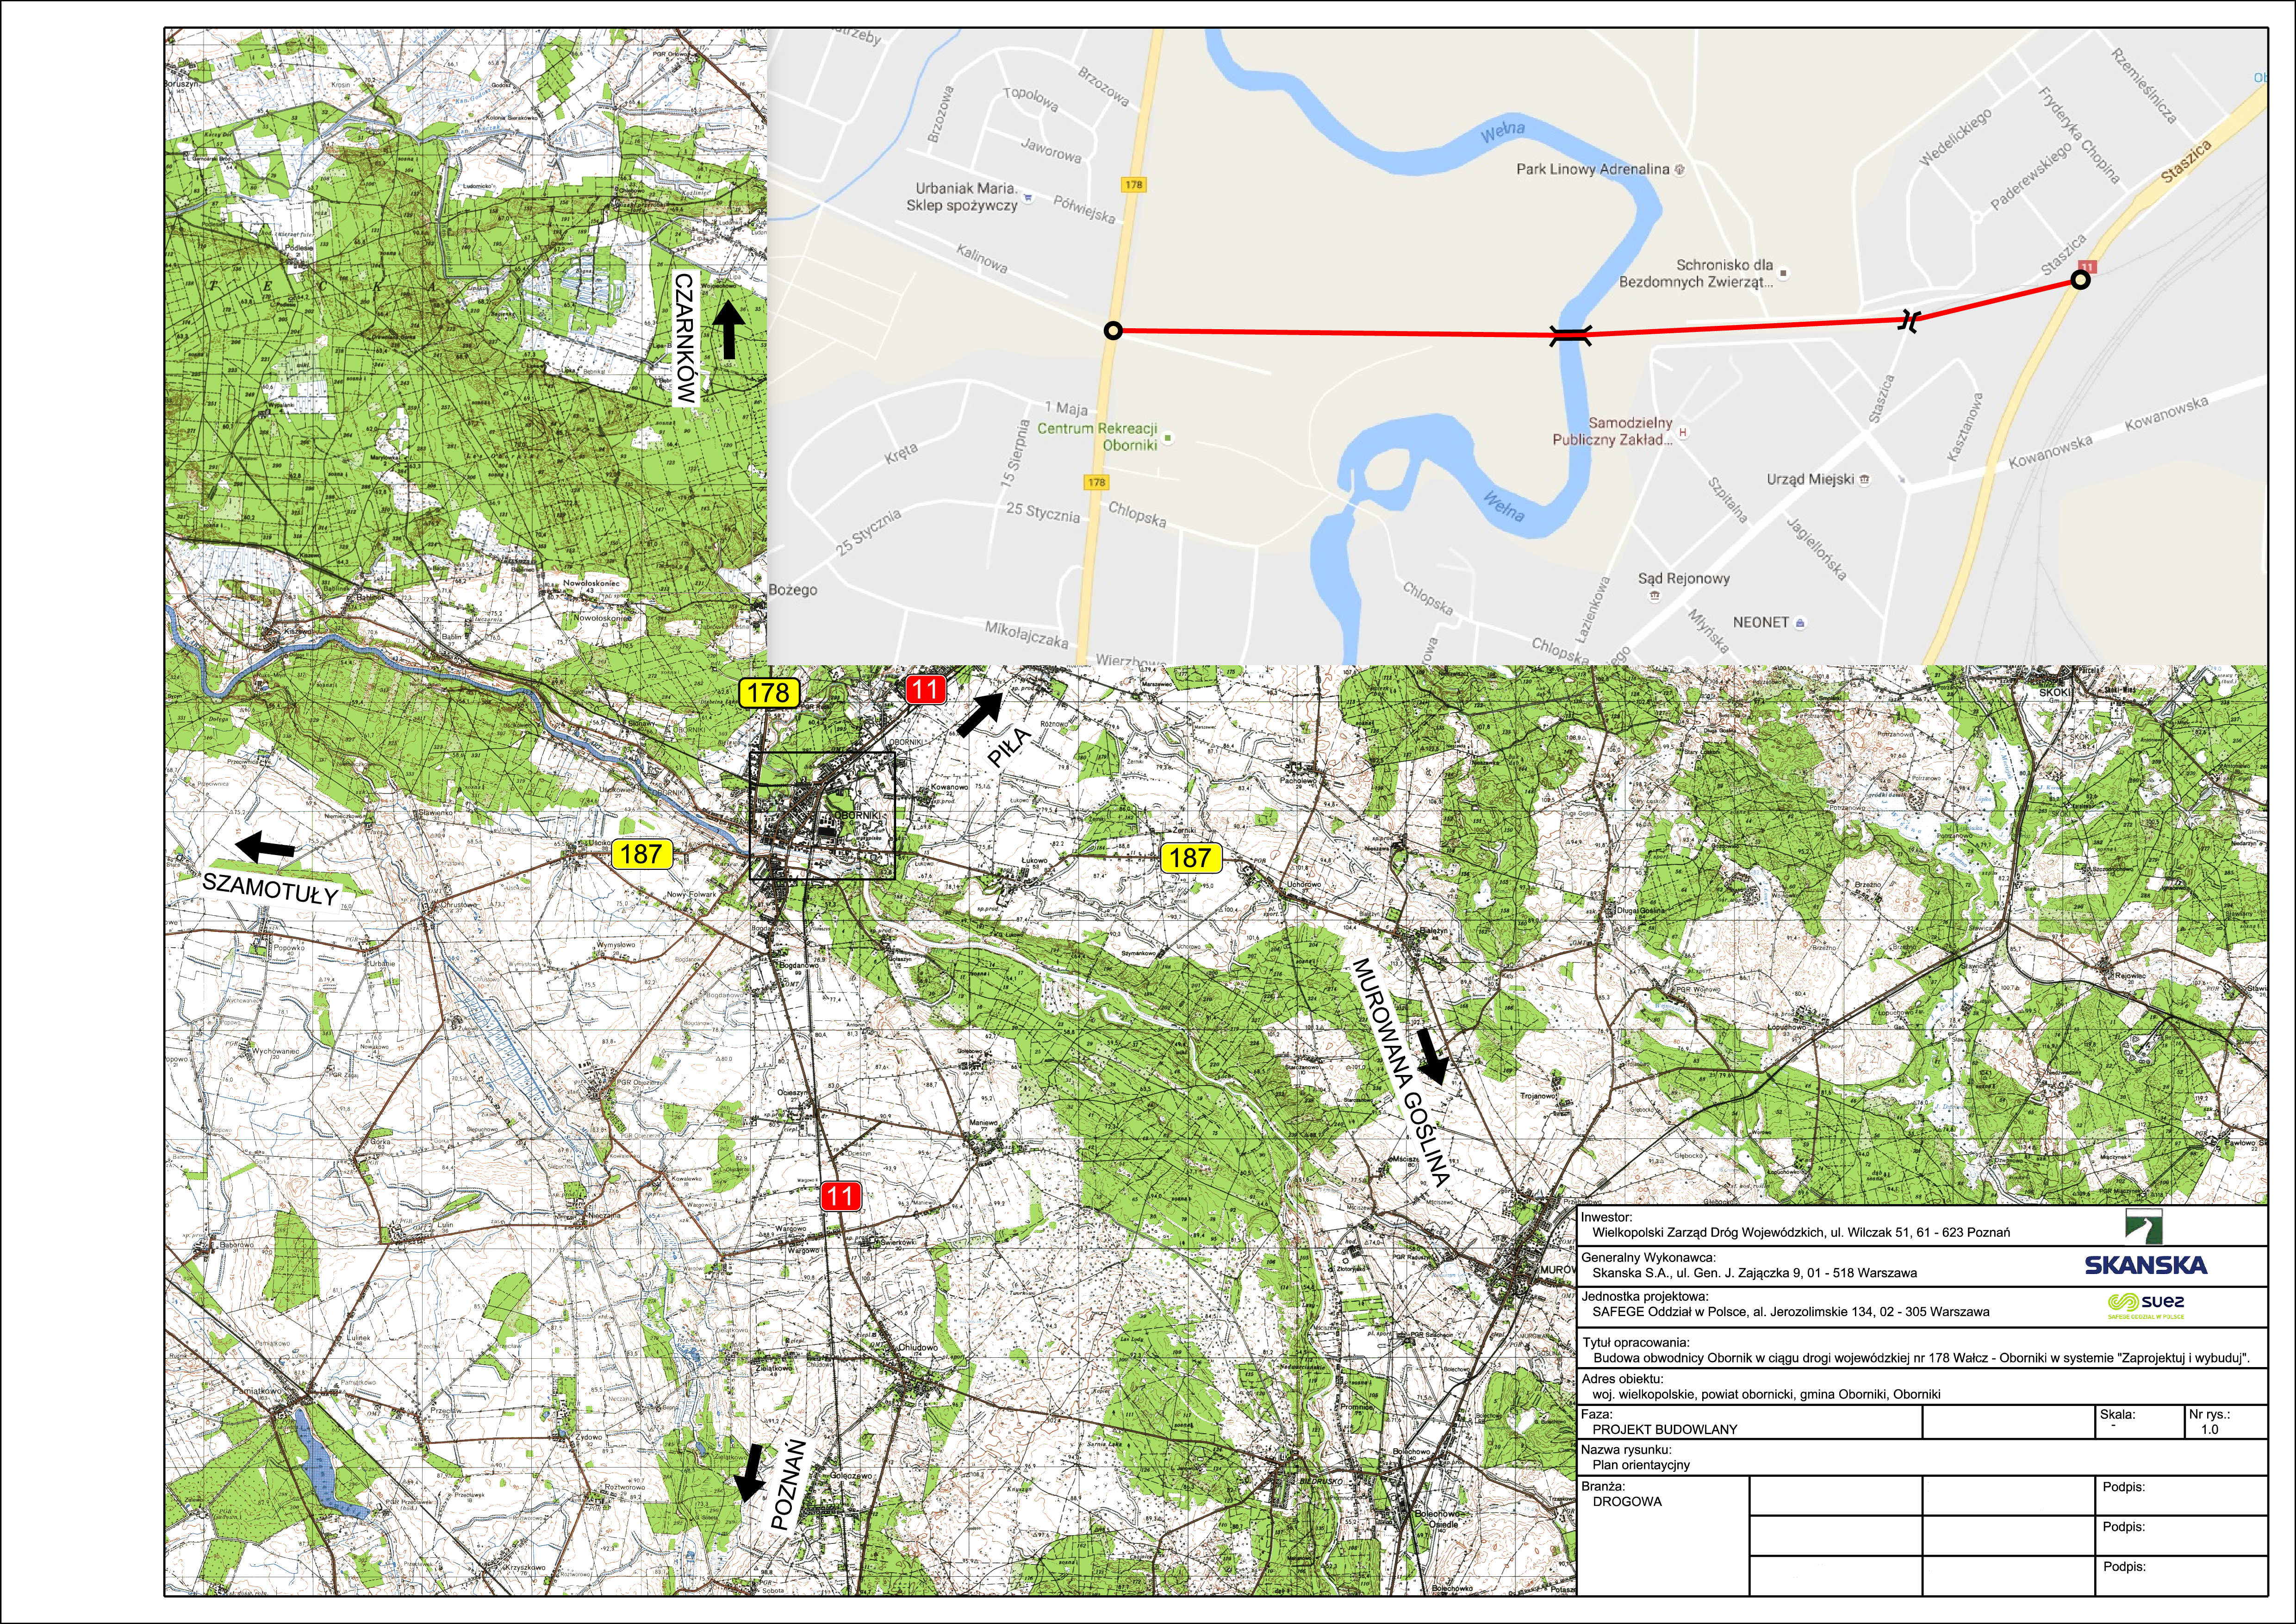Click the Skanska S.A. address line

[1754, 1273]
